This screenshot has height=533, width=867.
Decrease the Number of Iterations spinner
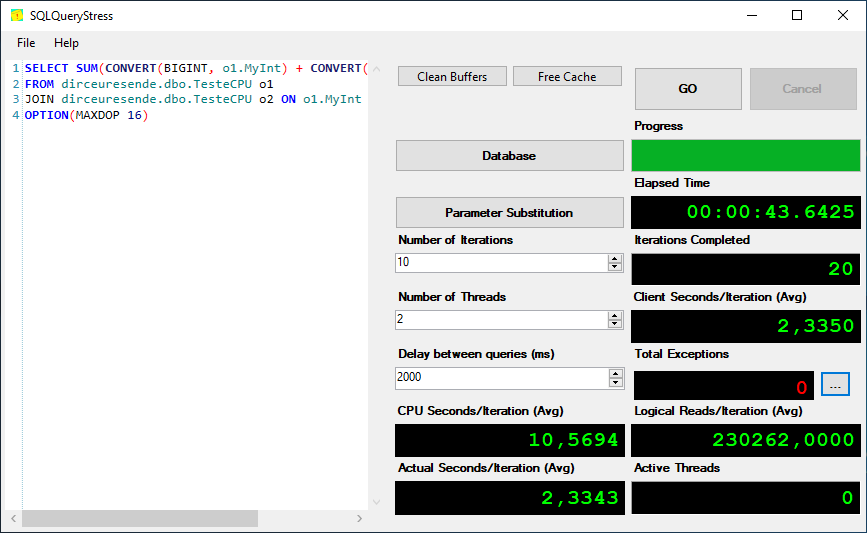coord(614,266)
